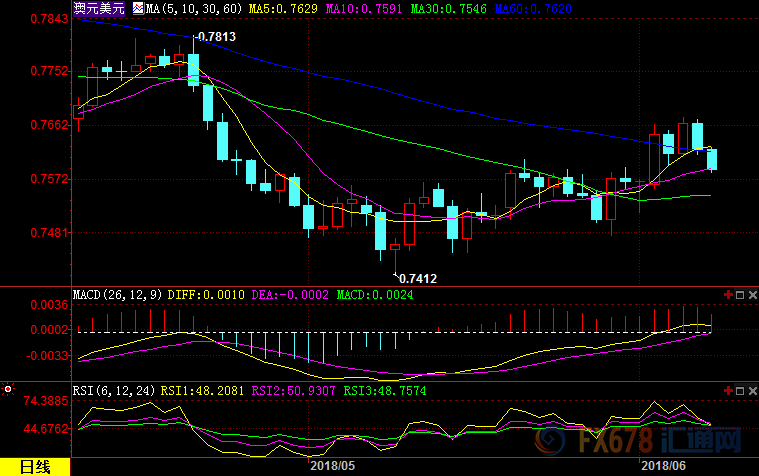Click the 0.7813 high price marker
This screenshot has width=759, height=476.
click(x=216, y=37)
